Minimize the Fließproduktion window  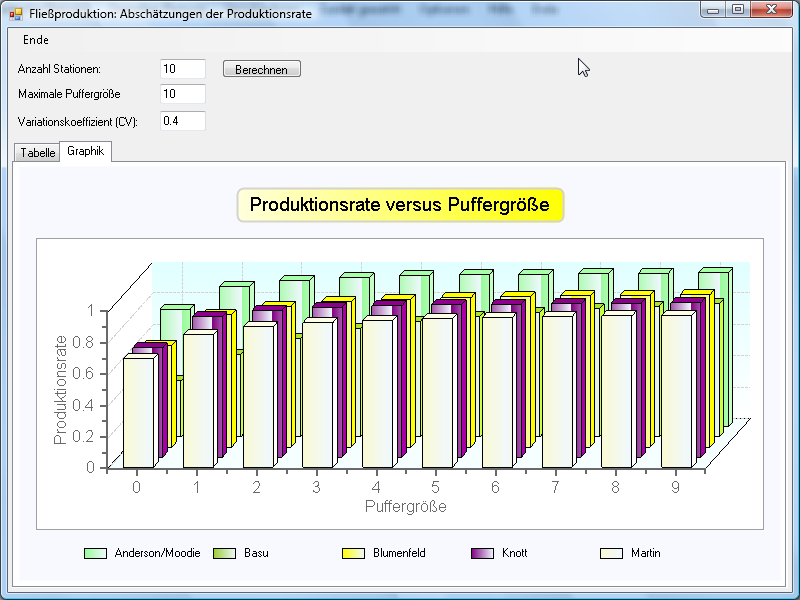[x=713, y=10]
